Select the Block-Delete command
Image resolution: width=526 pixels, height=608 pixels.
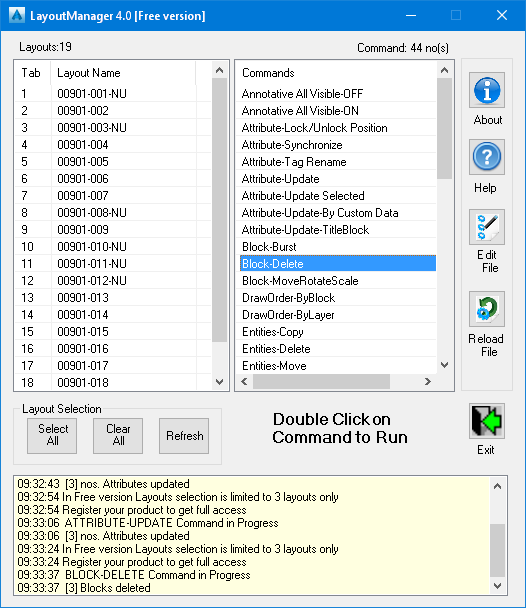(338, 264)
